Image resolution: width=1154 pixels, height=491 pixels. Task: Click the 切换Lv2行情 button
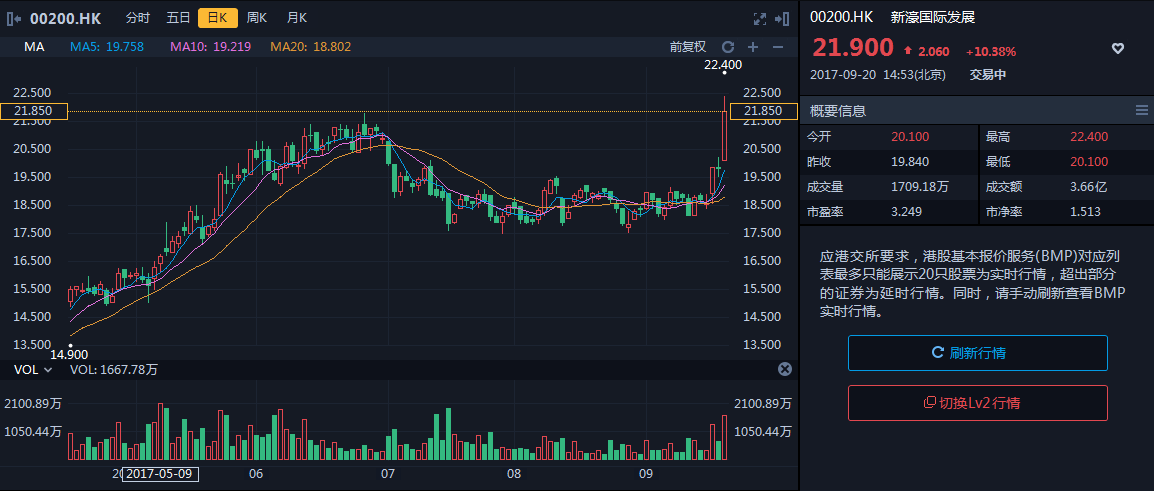pyautogui.click(x=977, y=403)
